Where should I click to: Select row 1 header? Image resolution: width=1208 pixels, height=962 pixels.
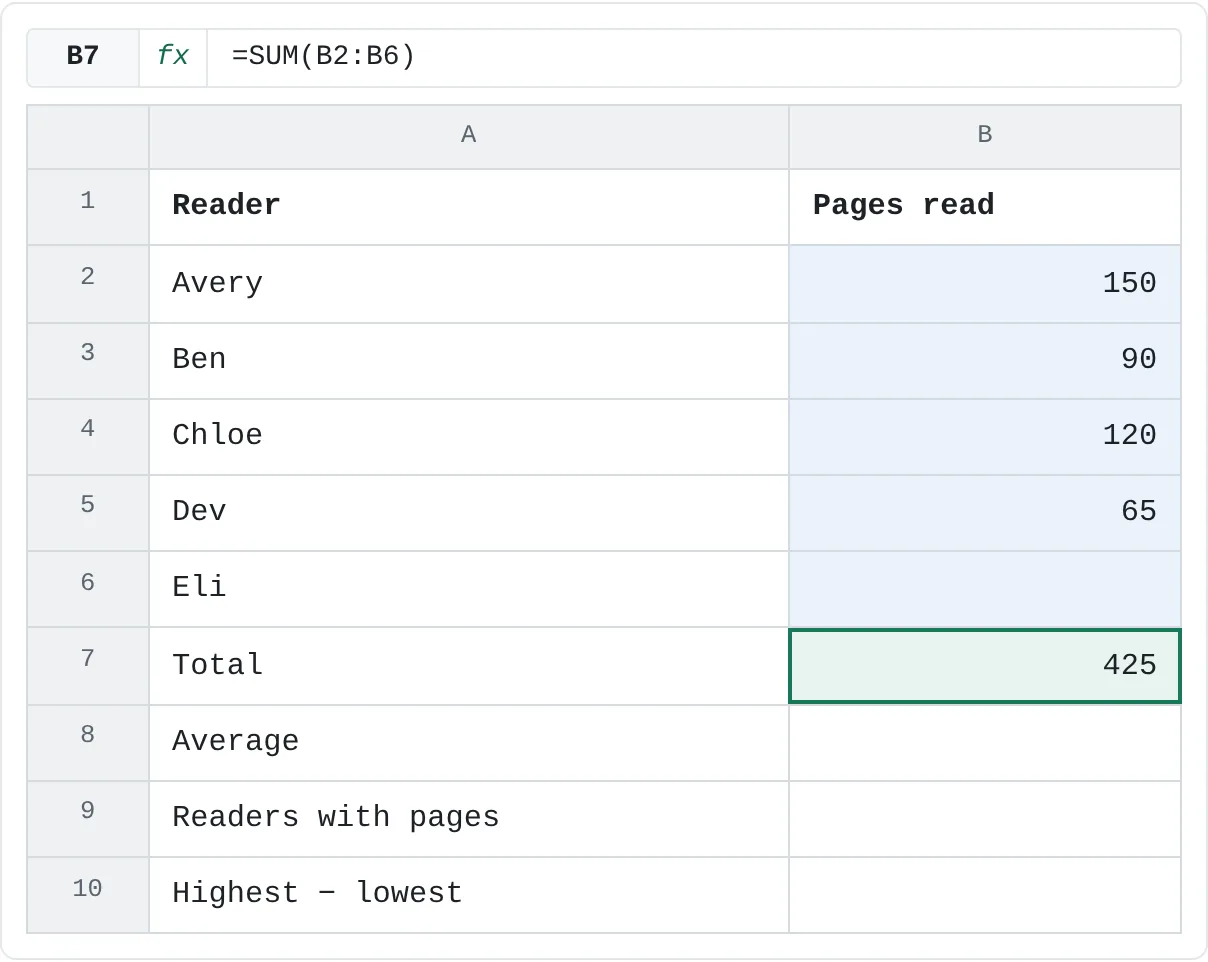[x=88, y=206]
